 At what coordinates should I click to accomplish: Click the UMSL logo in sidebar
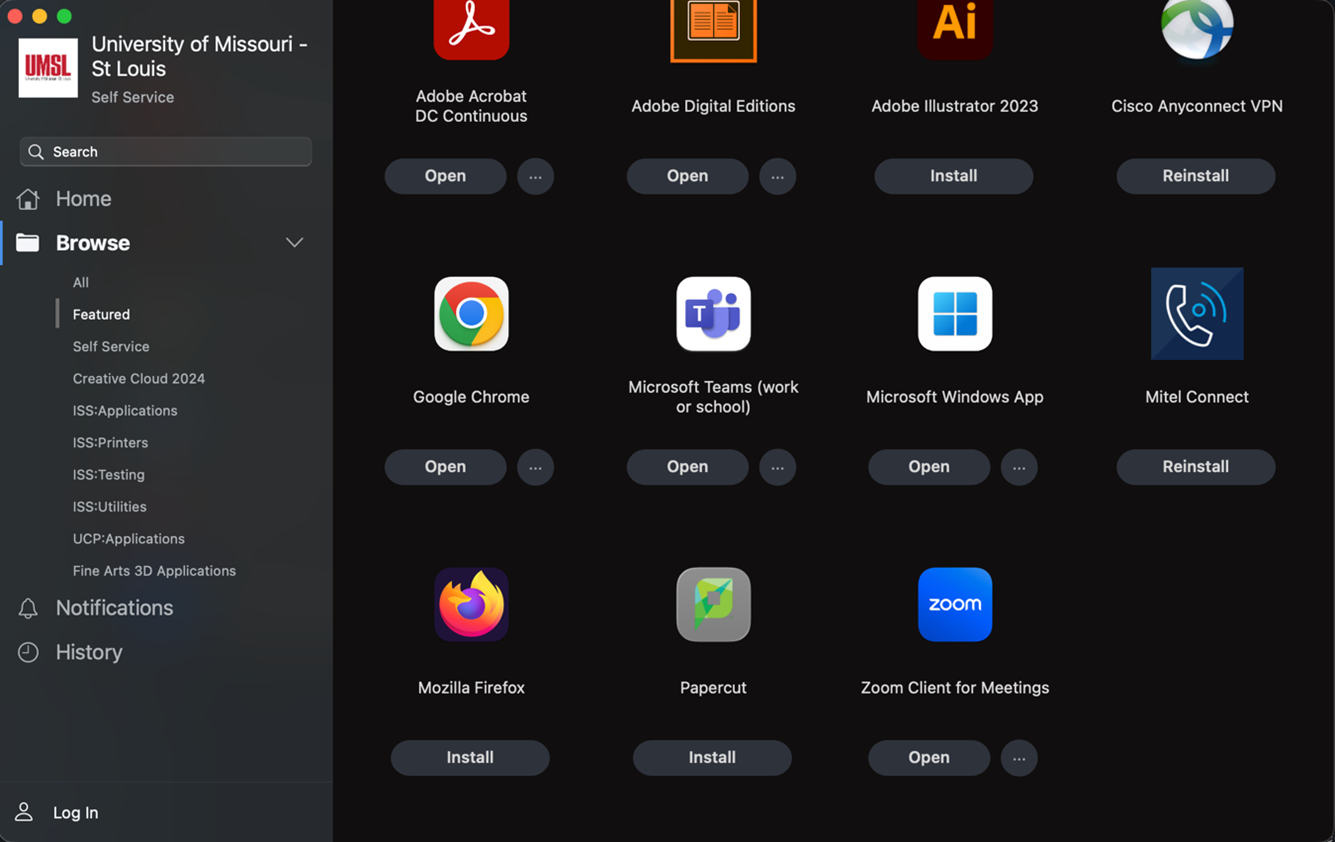click(x=48, y=68)
